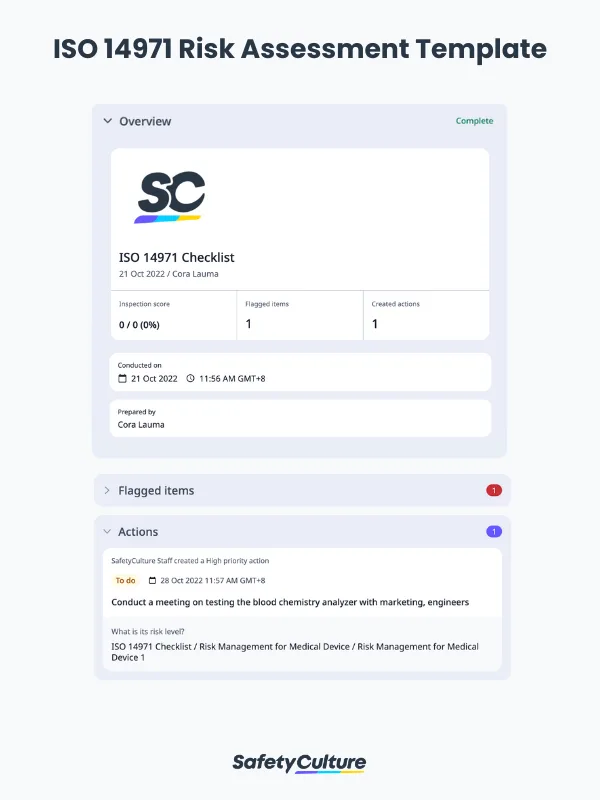The width and height of the screenshot is (600, 800).
Task: Collapse the Actions section chevron
Action: (x=108, y=532)
